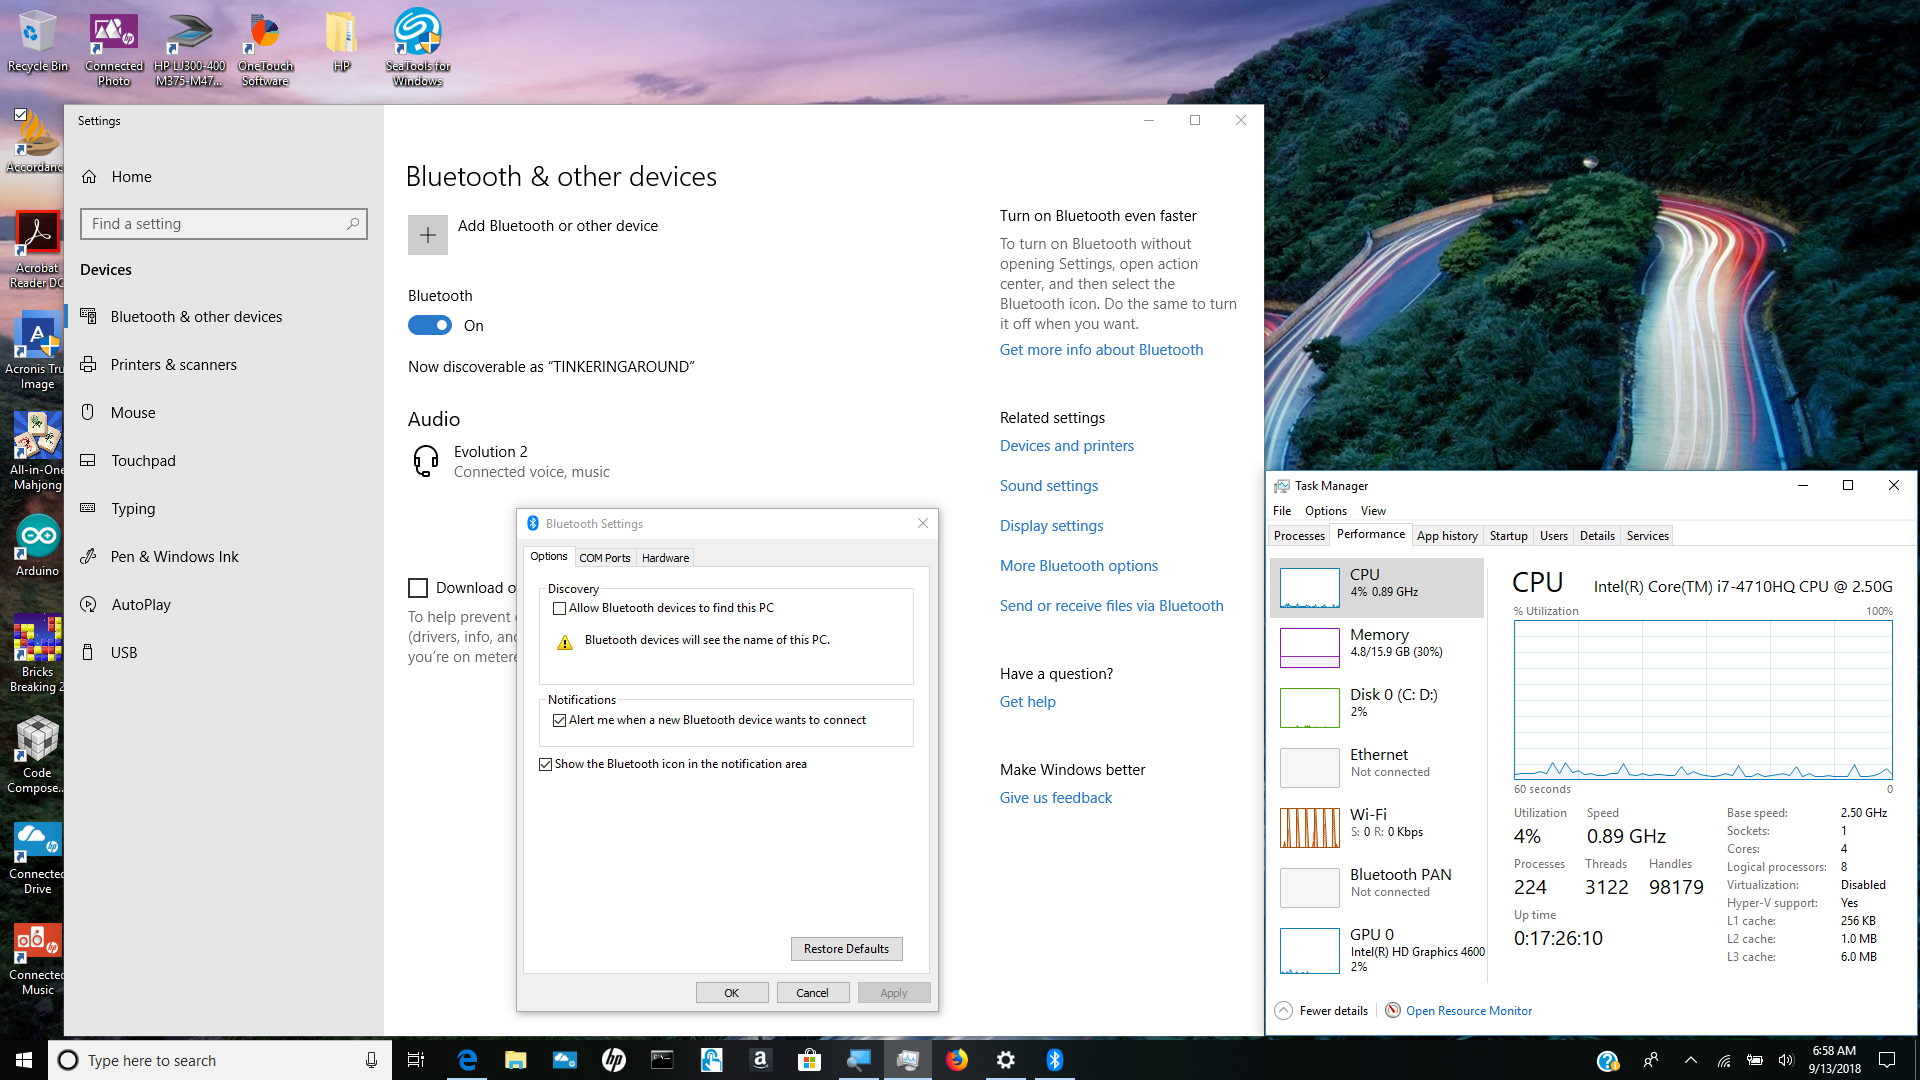Screen dimensions: 1920x1080
Task: Click the plus icon to add Bluetooth device
Action: (427, 235)
